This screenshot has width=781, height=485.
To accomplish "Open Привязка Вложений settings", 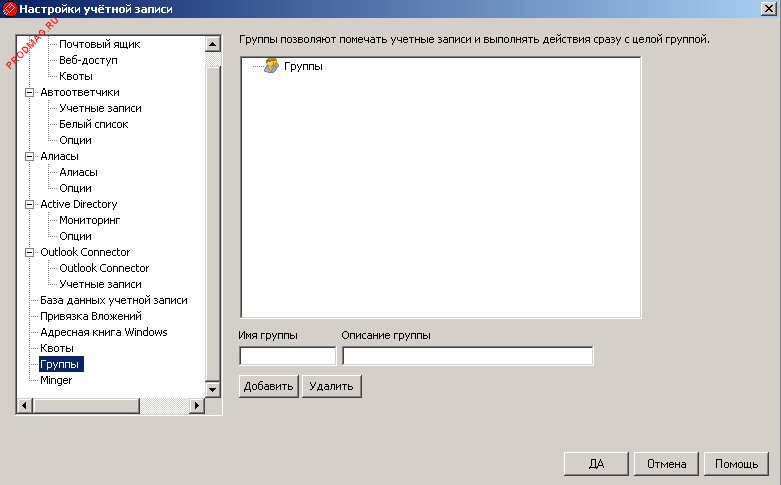I will pyautogui.click(x=90, y=316).
